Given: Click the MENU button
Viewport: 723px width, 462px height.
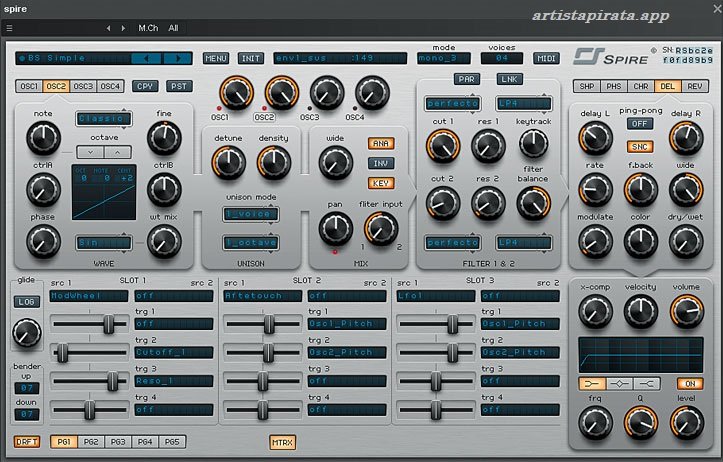Looking at the screenshot, I should pos(216,59).
